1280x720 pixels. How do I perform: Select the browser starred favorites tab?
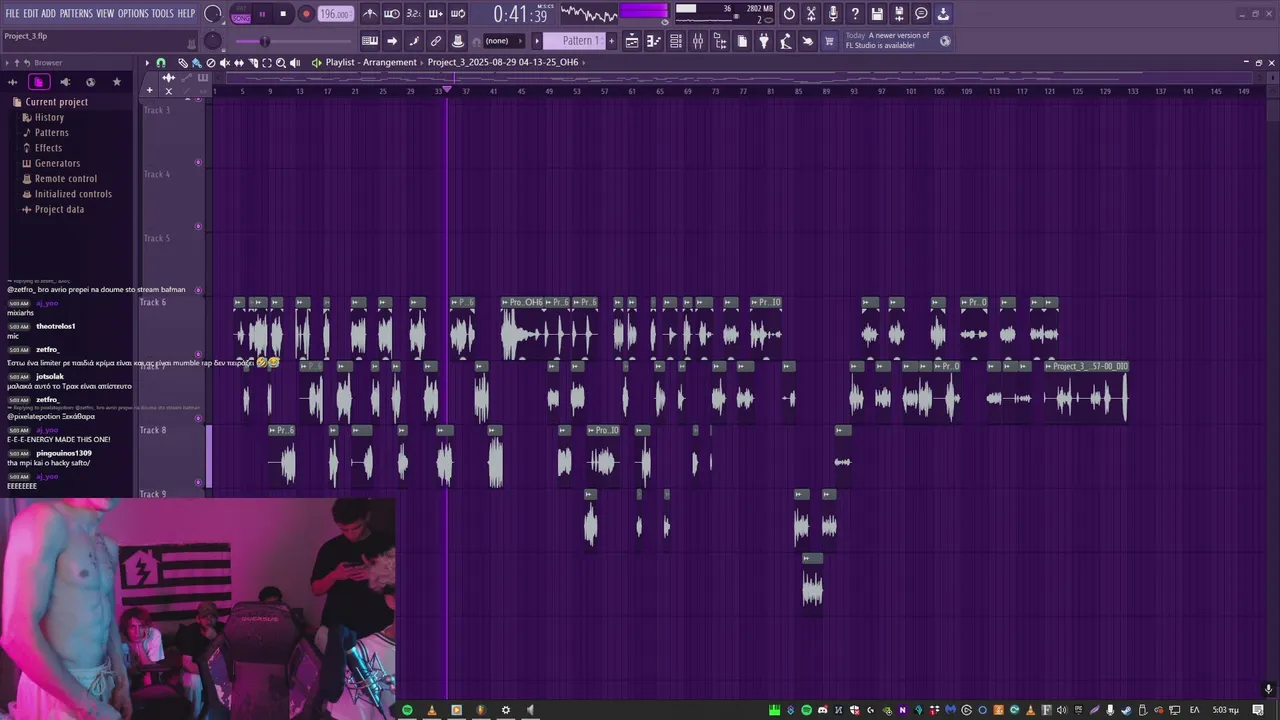pos(116,82)
